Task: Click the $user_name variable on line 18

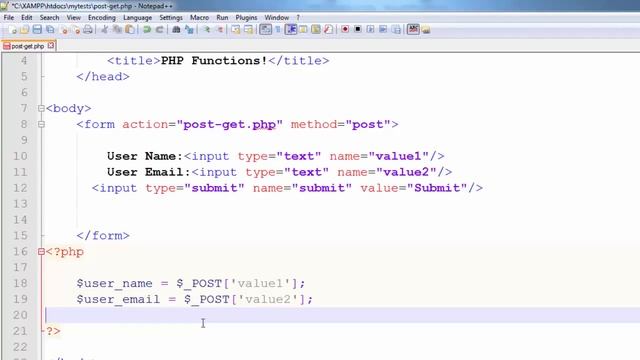Action: point(114,284)
